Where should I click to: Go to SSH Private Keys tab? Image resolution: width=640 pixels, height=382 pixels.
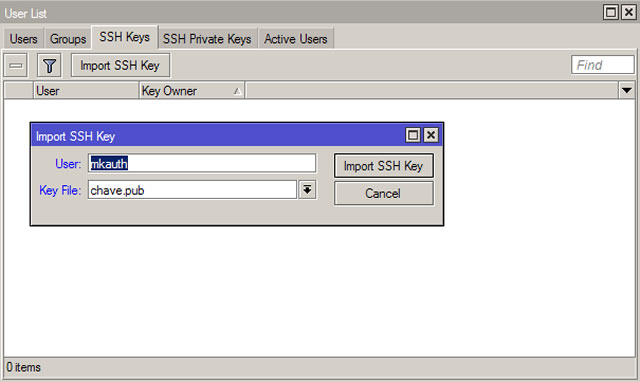coord(207,39)
